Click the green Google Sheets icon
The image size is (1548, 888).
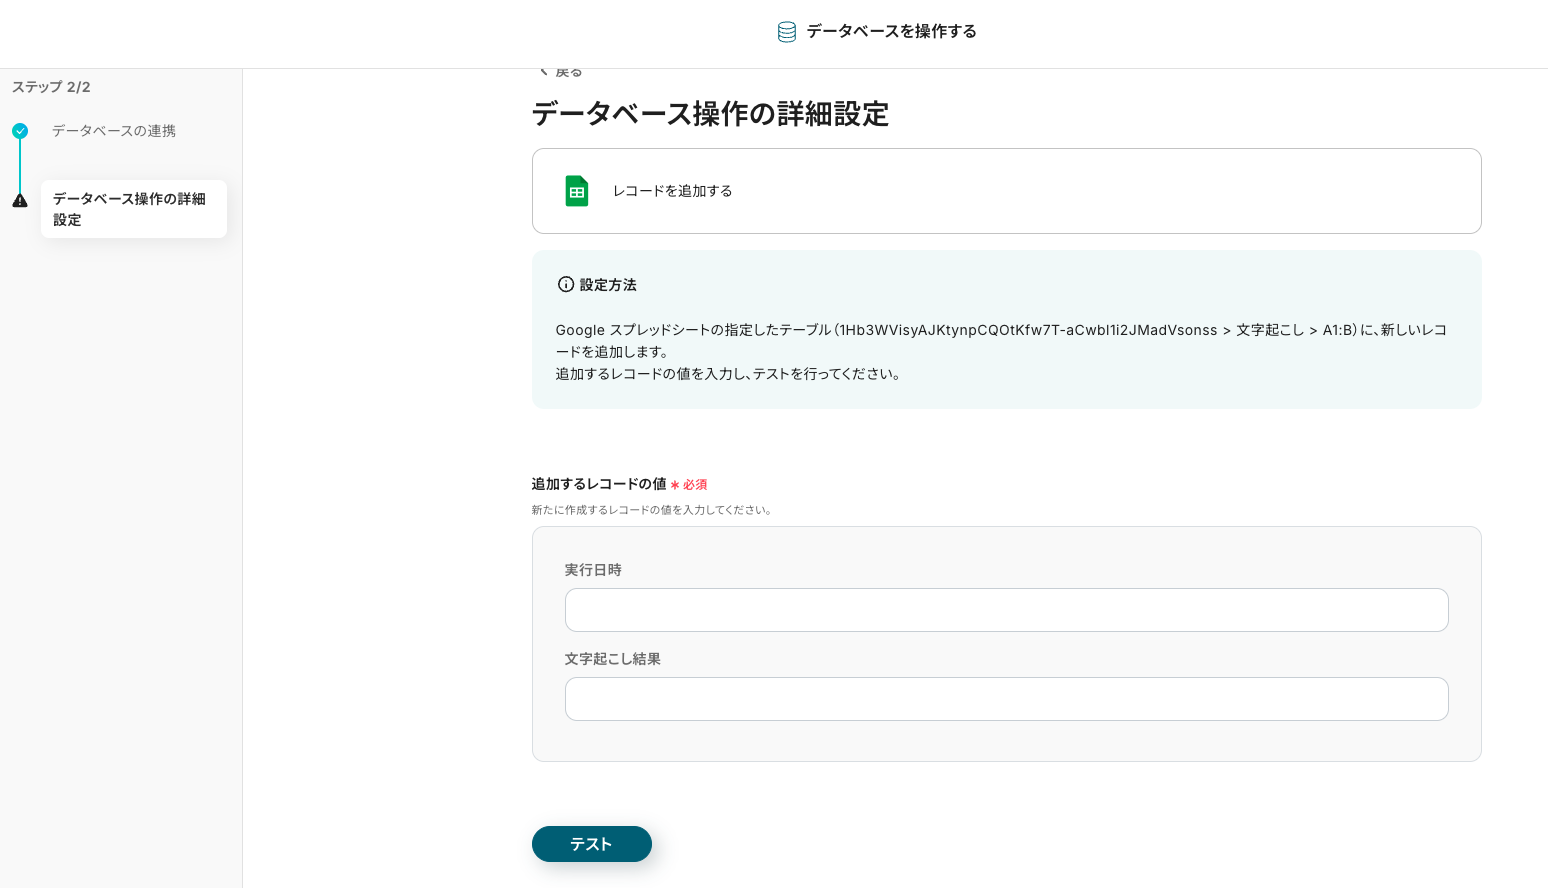(577, 191)
